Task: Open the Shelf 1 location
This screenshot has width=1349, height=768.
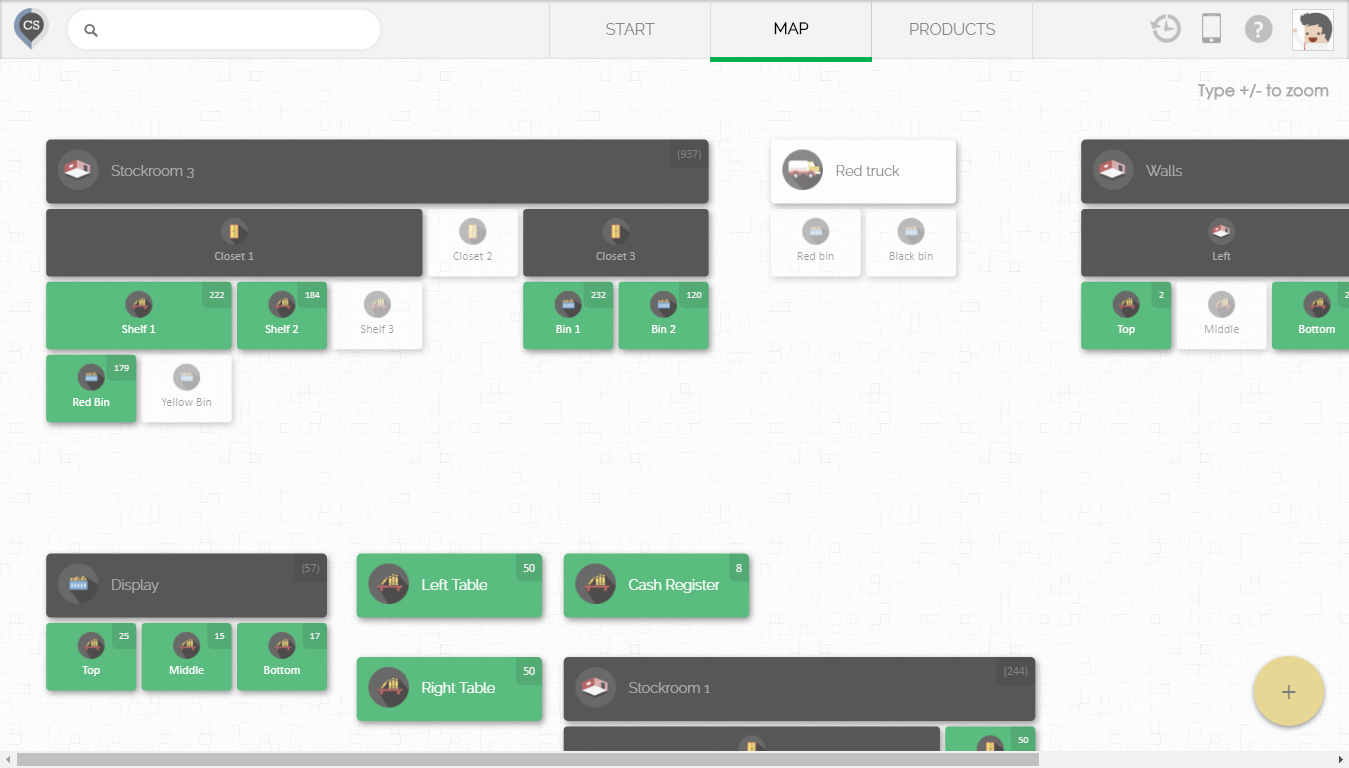Action: point(138,316)
